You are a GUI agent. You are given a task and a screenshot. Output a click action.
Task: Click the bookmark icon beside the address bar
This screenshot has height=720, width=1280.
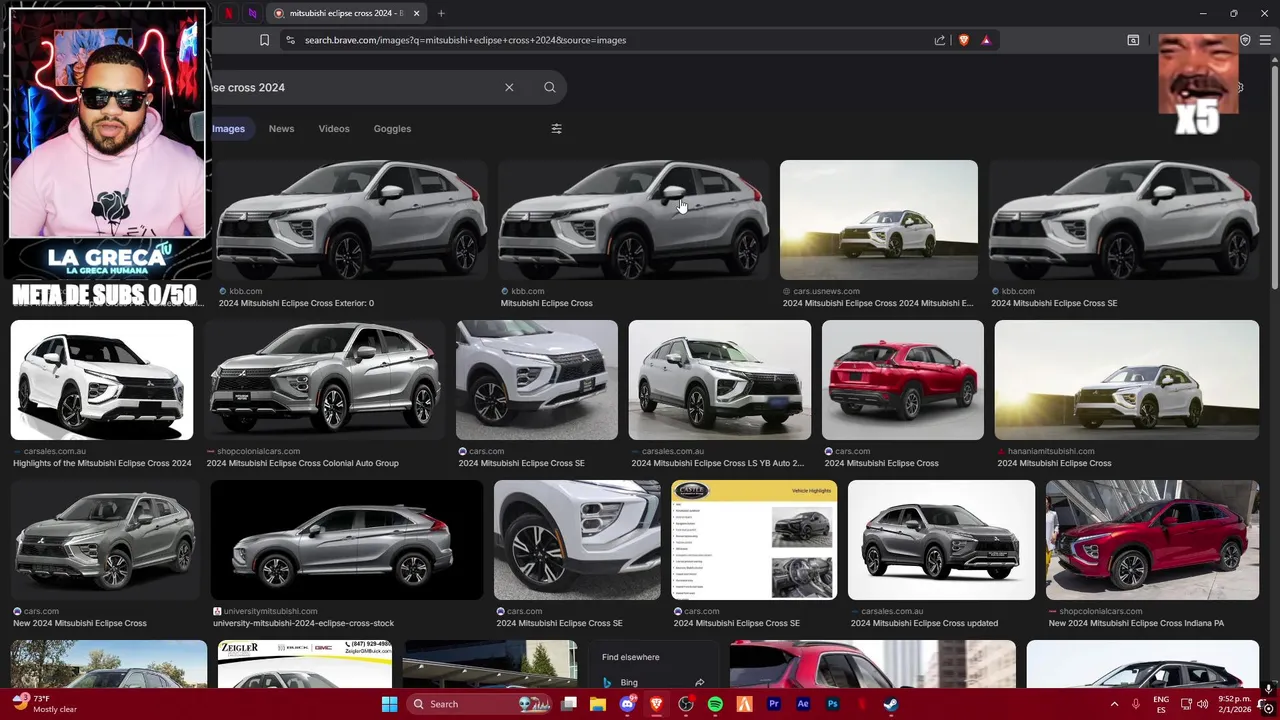tap(264, 40)
